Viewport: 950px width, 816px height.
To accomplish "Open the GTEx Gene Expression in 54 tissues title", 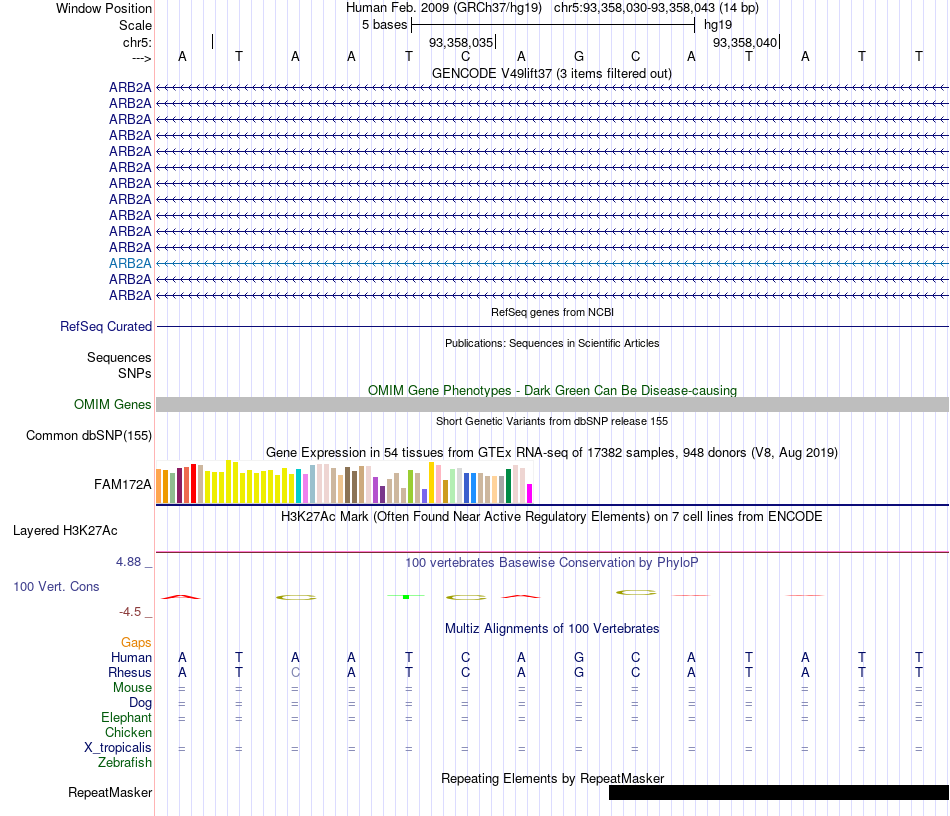I will (552, 453).
